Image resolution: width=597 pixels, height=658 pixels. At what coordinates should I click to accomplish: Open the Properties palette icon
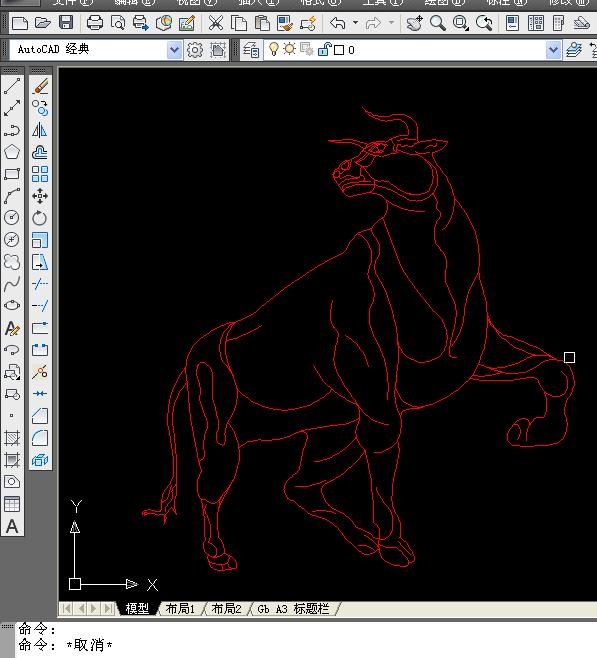512,23
